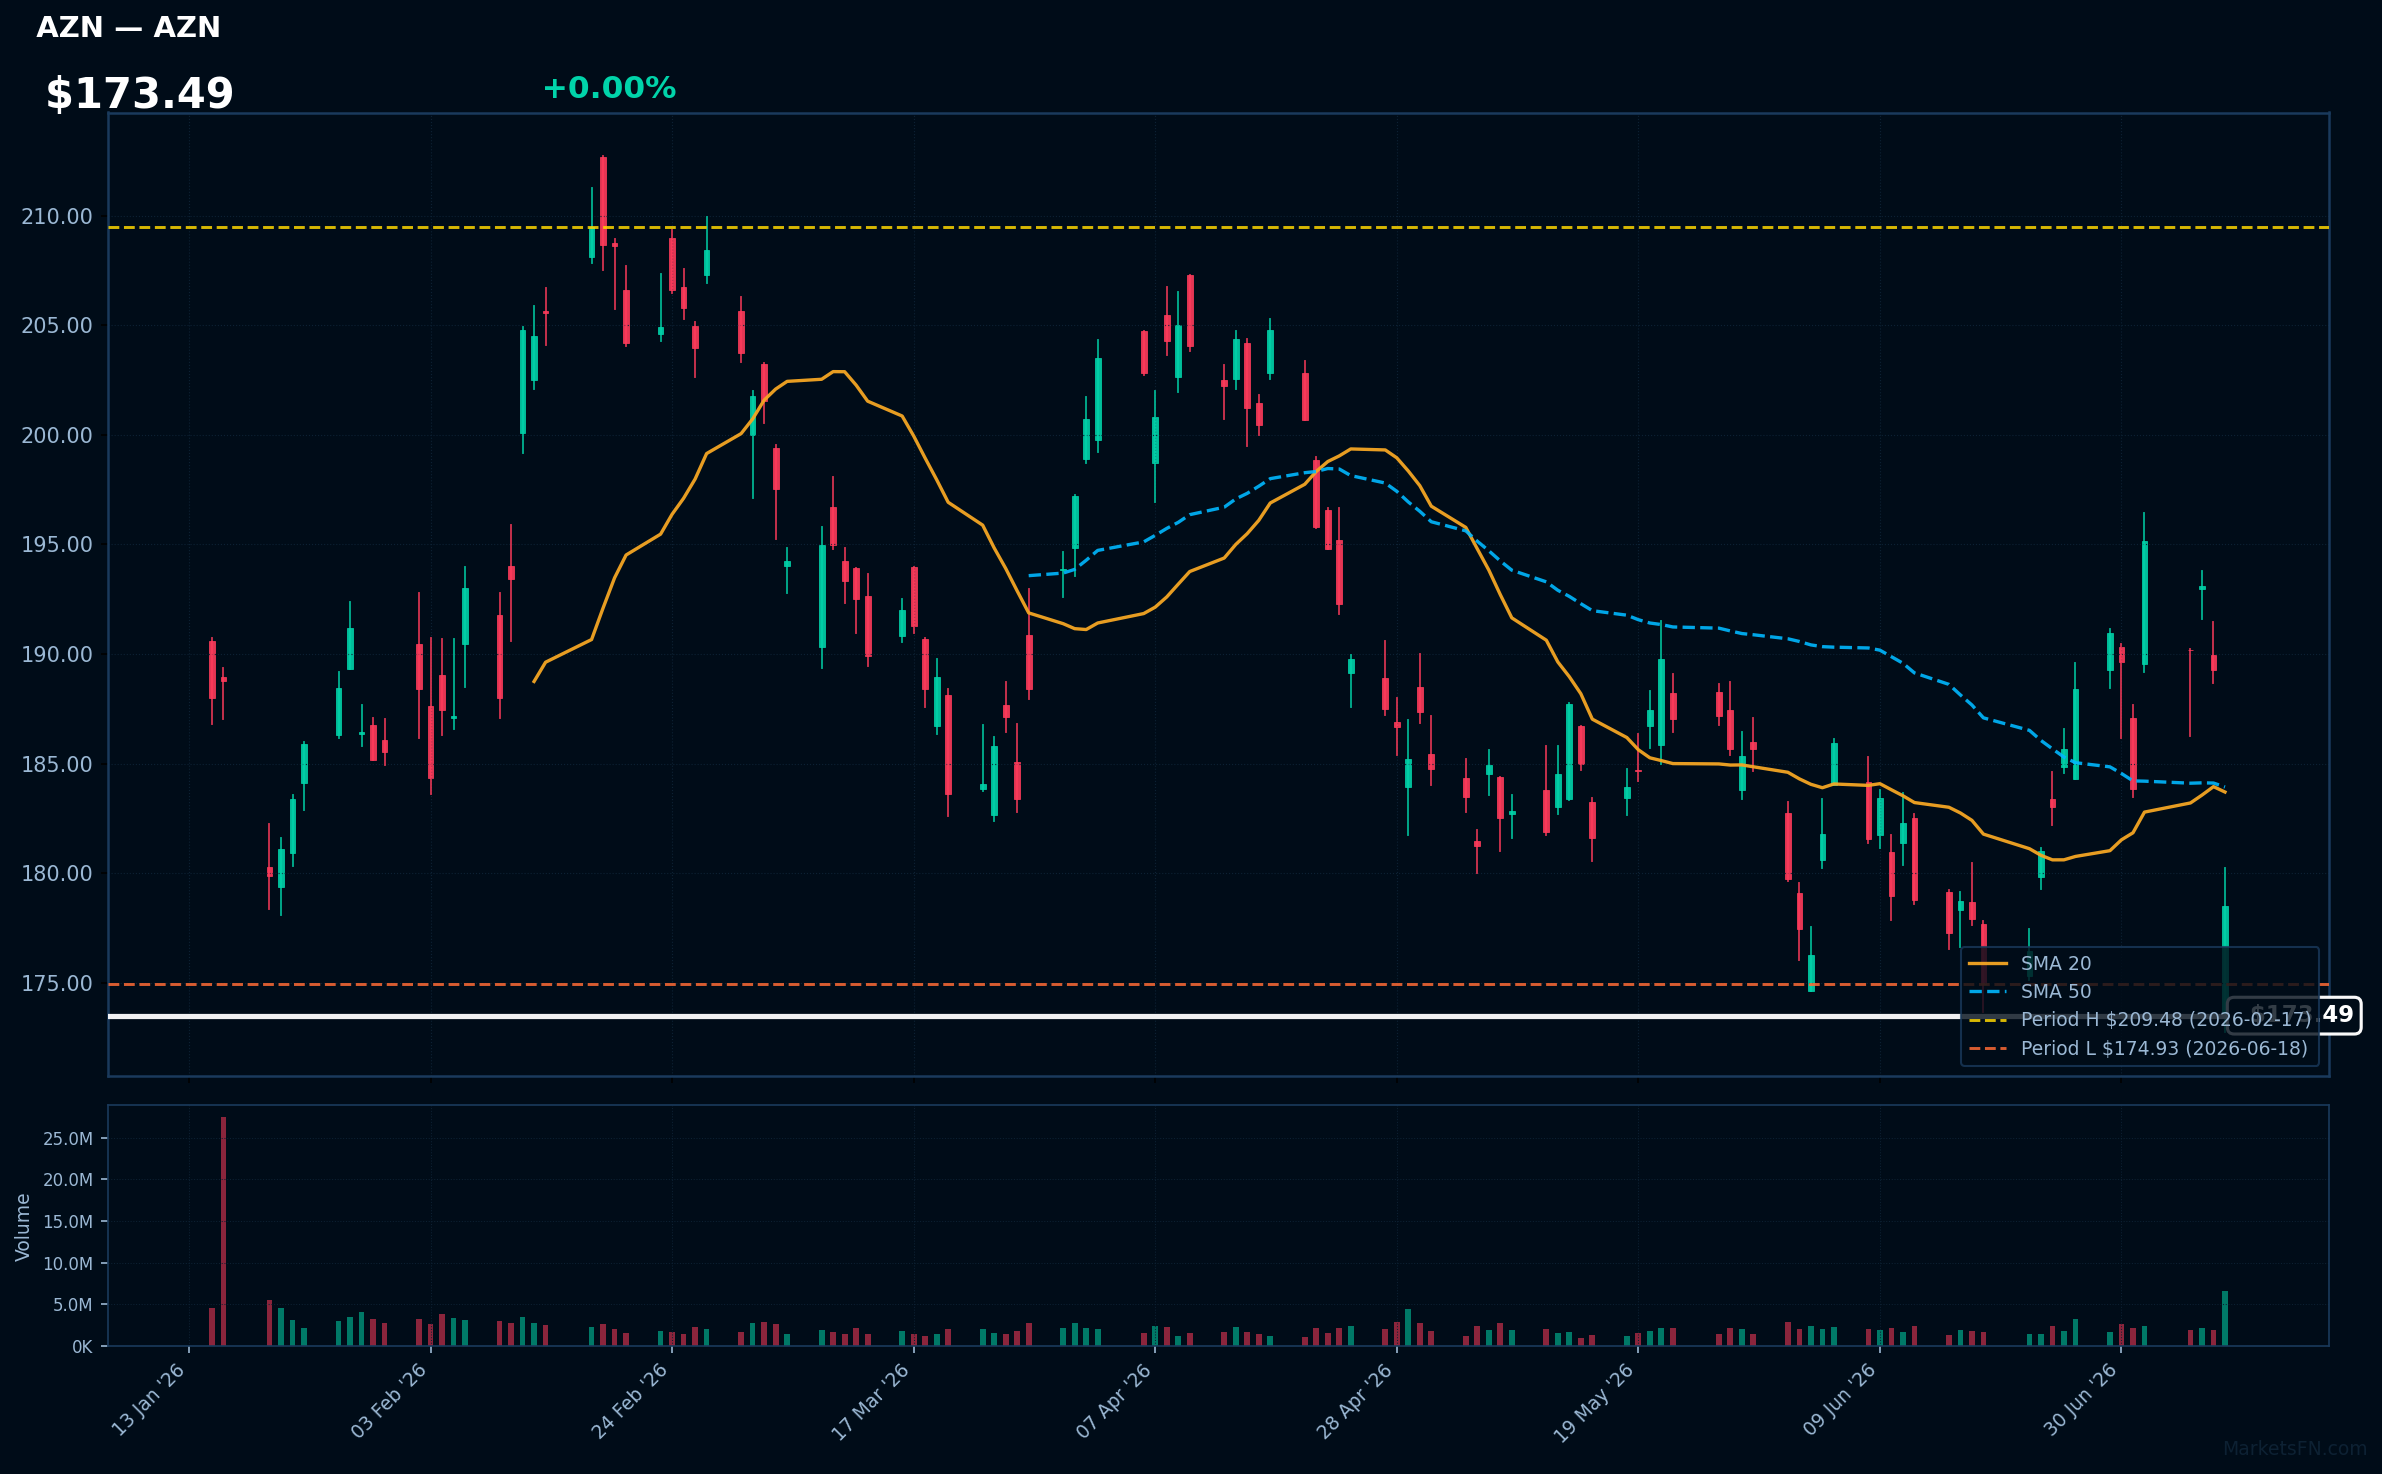Image resolution: width=2382 pixels, height=1474 pixels.
Task: Click the 5.0M volume axis label
Action: [73, 1304]
